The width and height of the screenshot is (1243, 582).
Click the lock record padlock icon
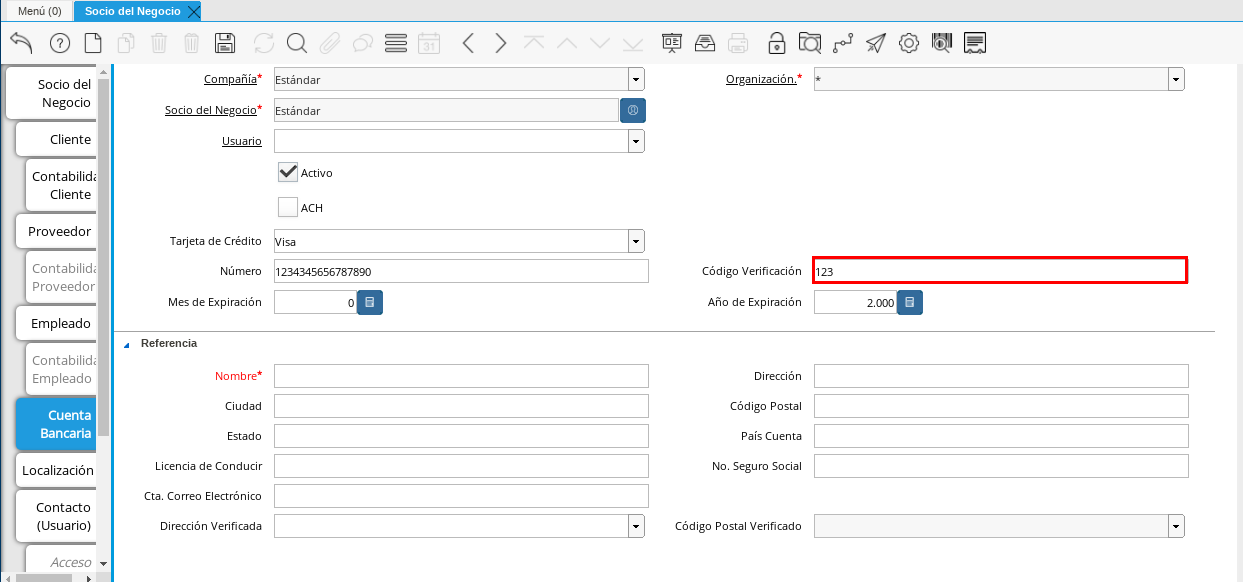(776, 43)
